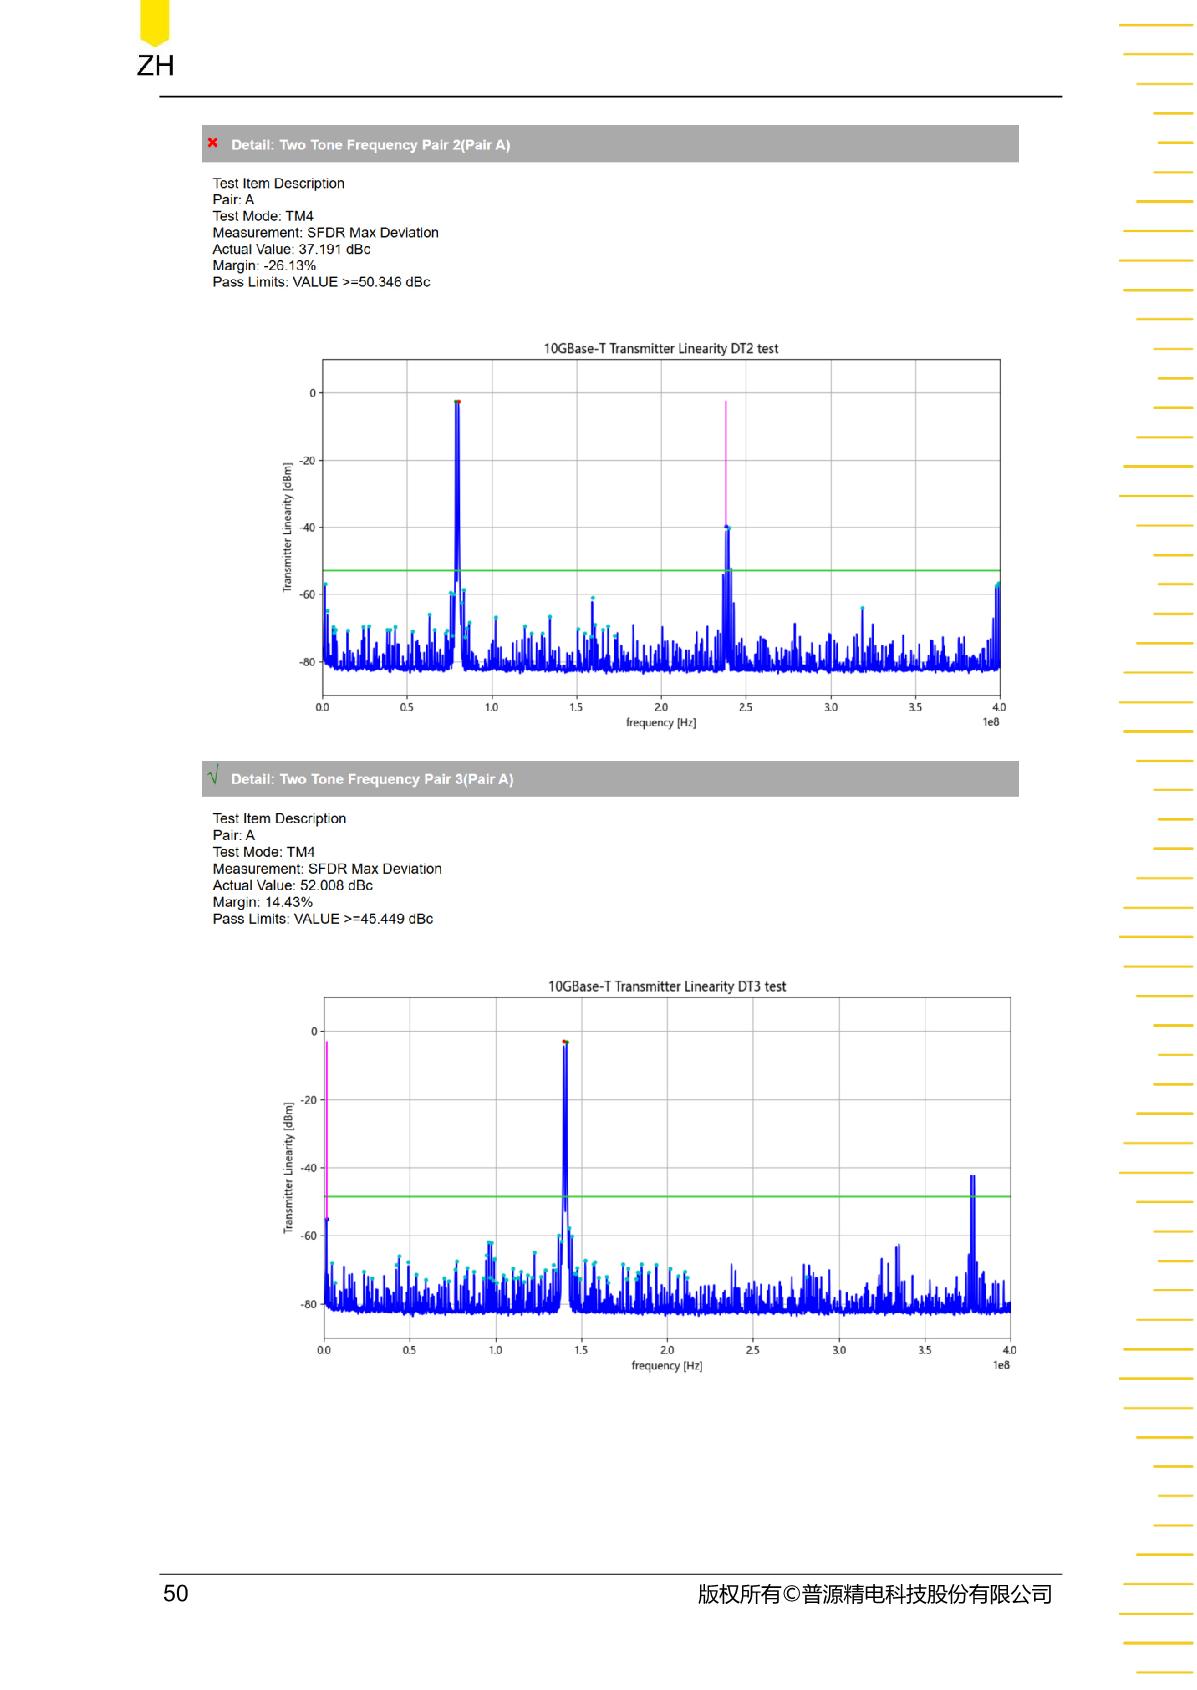This screenshot has width=1197, height=1690.
Task: Click the copyright notice 版权所有©普源精电科技股份有限公司
Action: tap(875, 1594)
